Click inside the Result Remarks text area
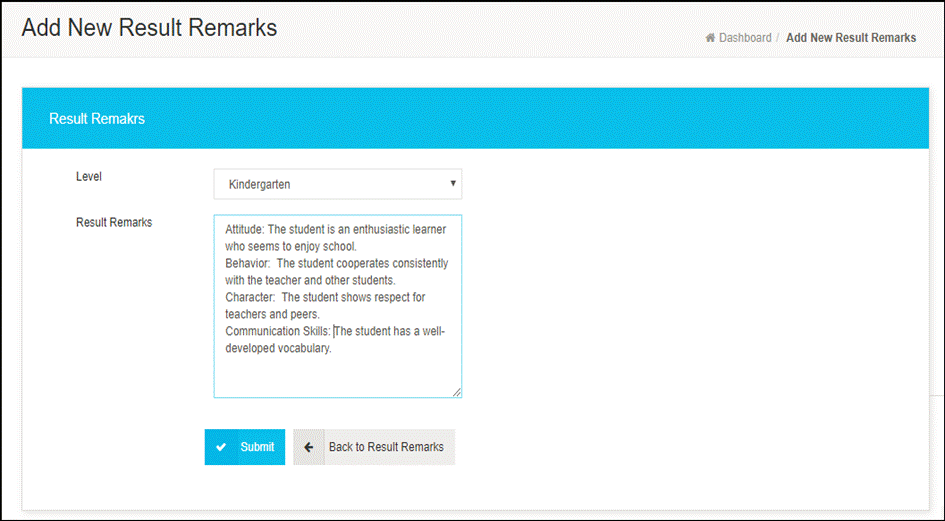 pos(338,306)
